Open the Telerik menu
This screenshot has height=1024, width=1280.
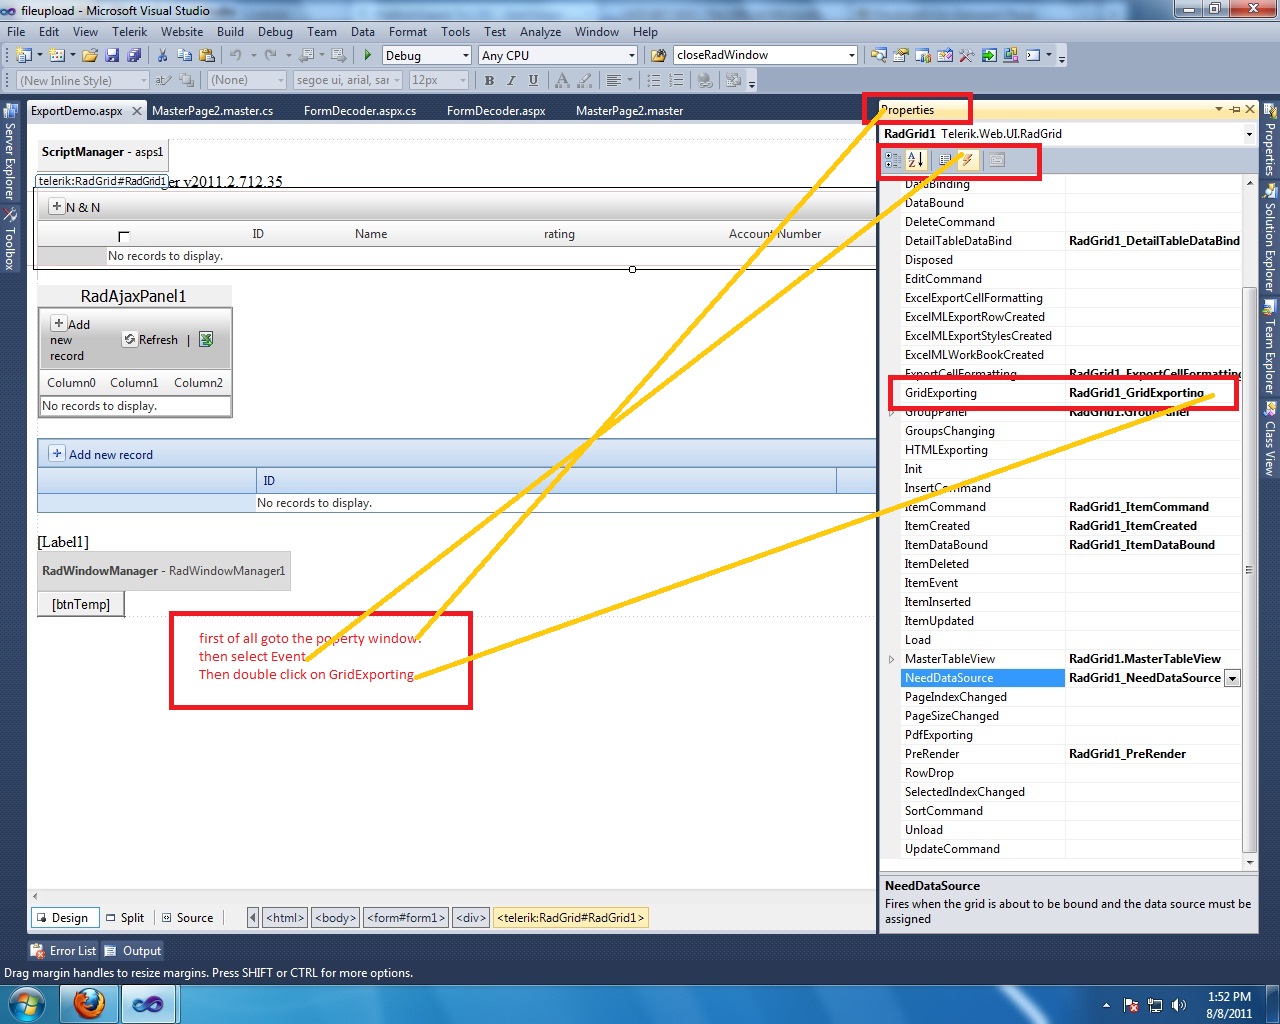coord(129,32)
